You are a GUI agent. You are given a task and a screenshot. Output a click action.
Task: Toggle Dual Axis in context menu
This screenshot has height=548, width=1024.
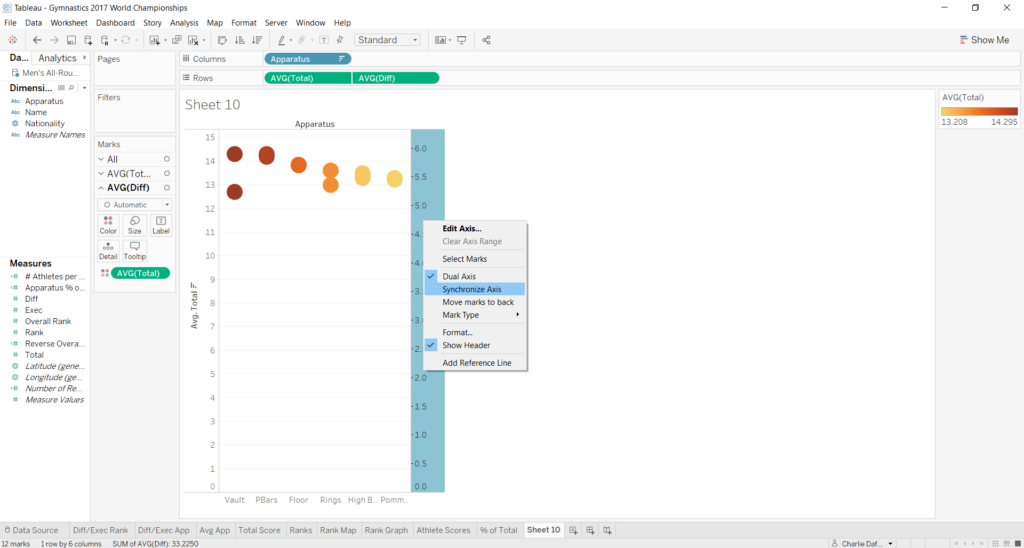(475, 276)
